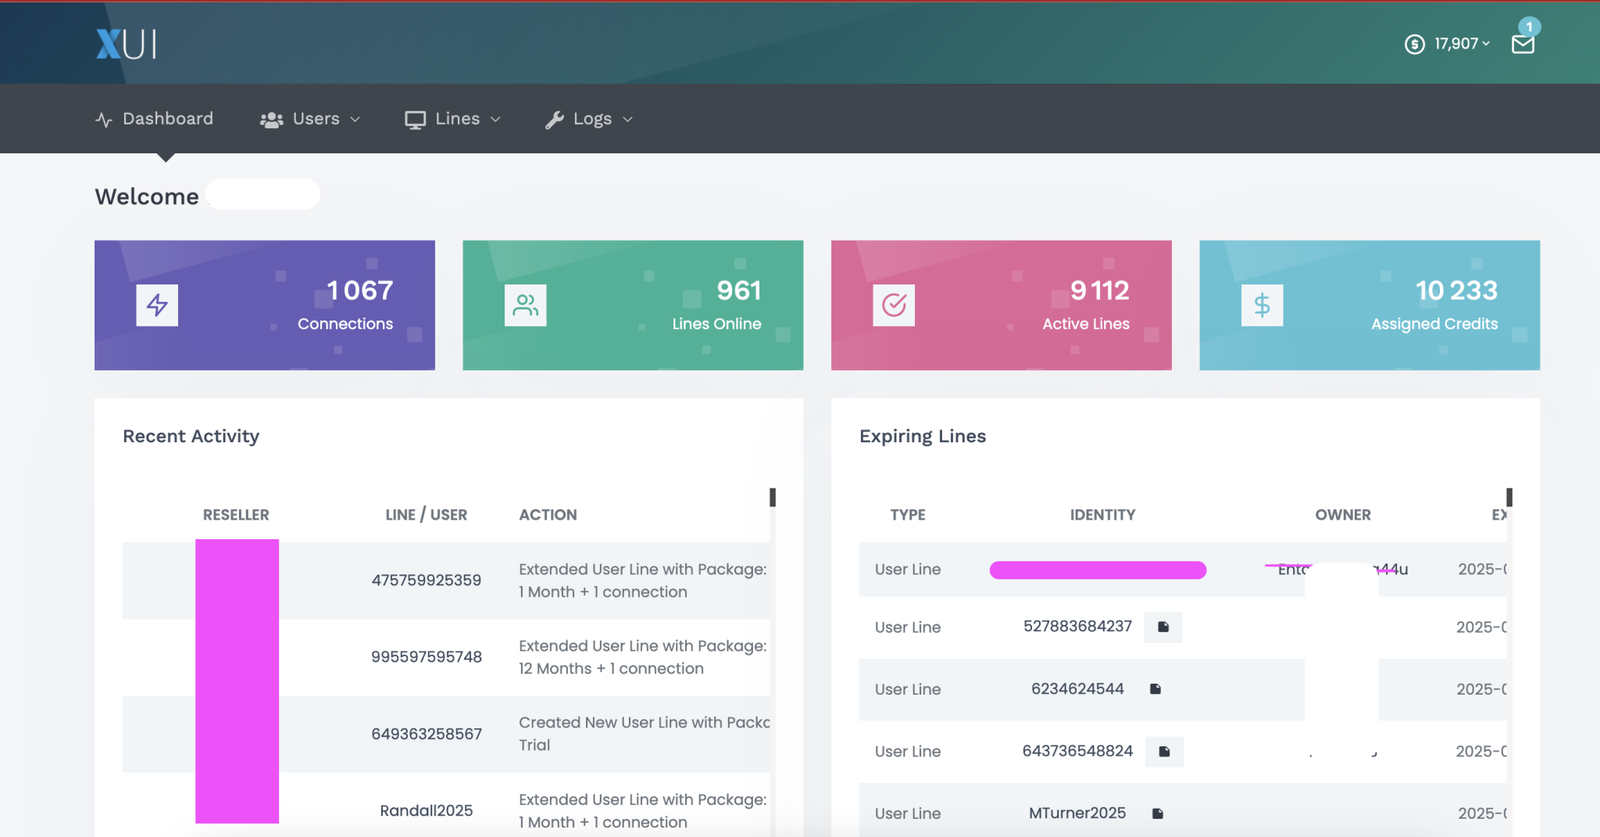Expand the Lines dropdown menu
Image resolution: width=1600 pixels, height=837 pixels.
click(453, 119)
